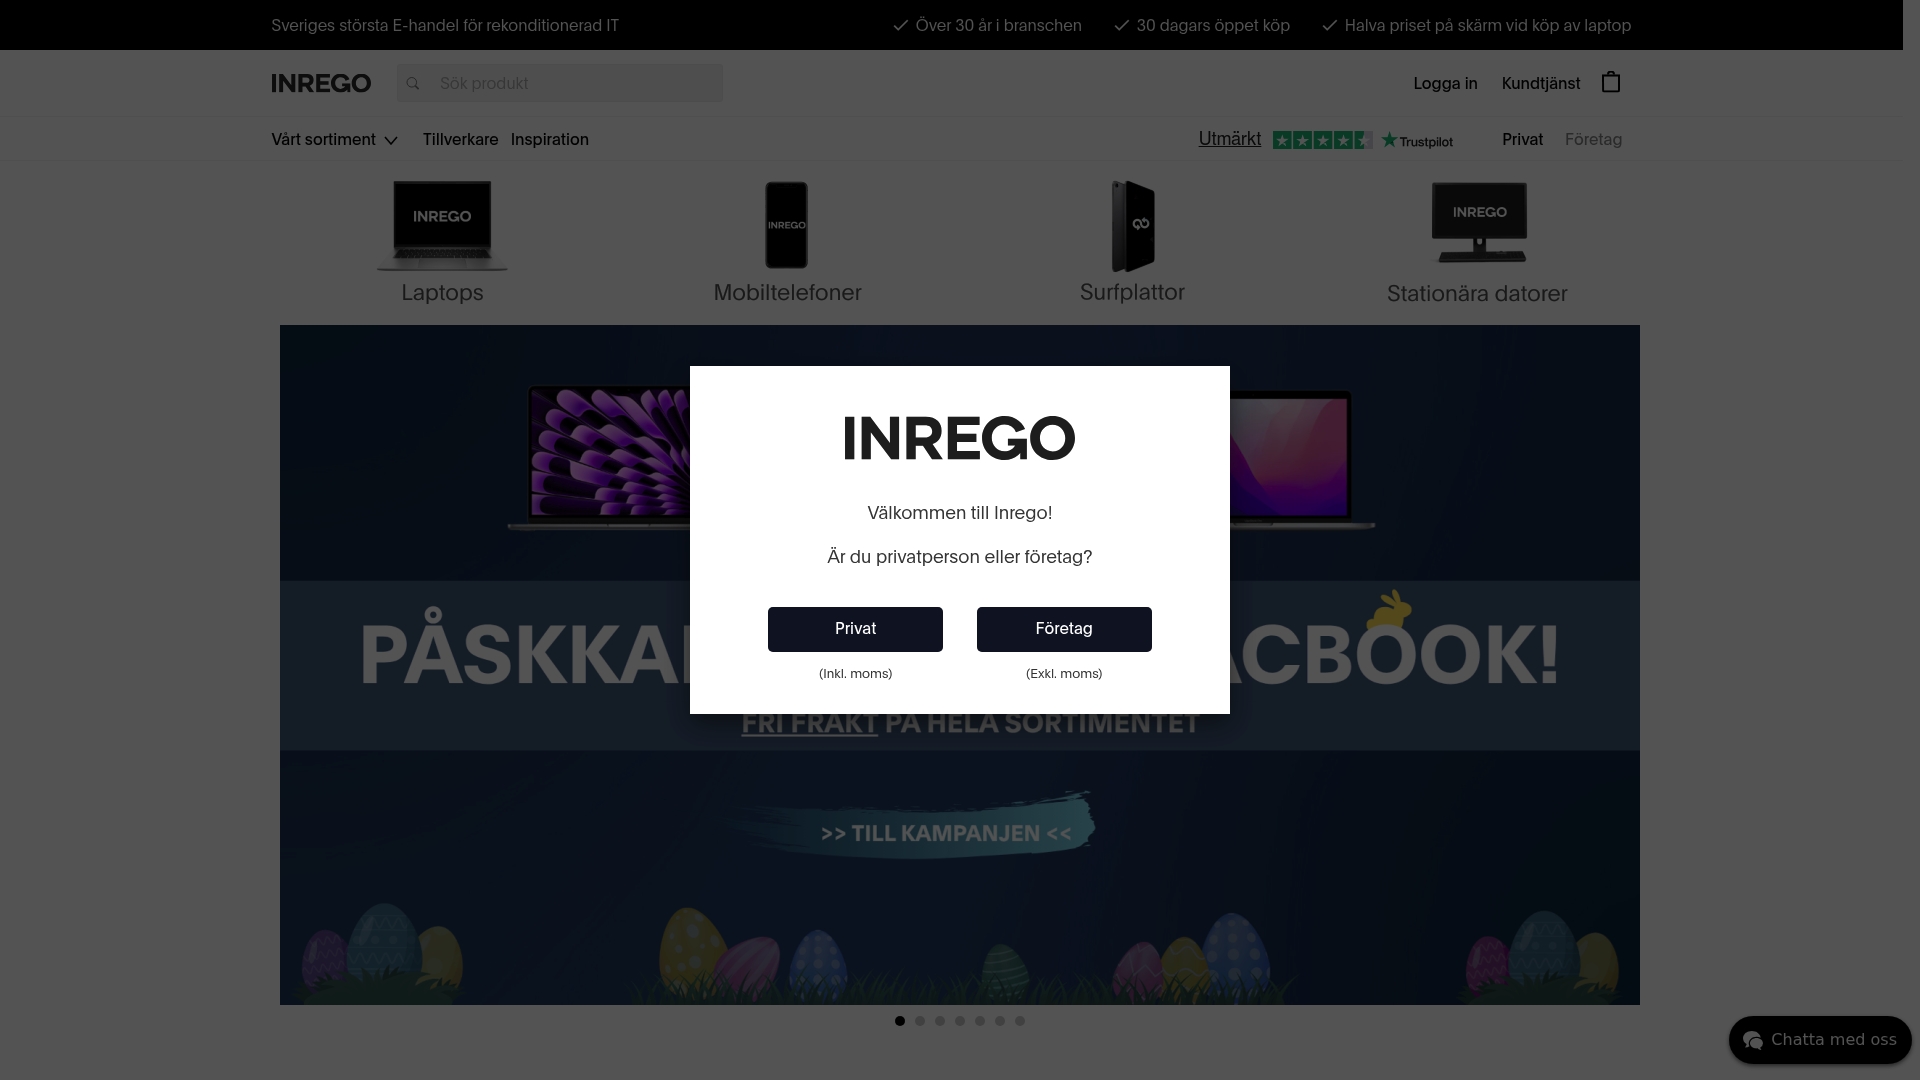Open the shopping cart icon

1610,82
